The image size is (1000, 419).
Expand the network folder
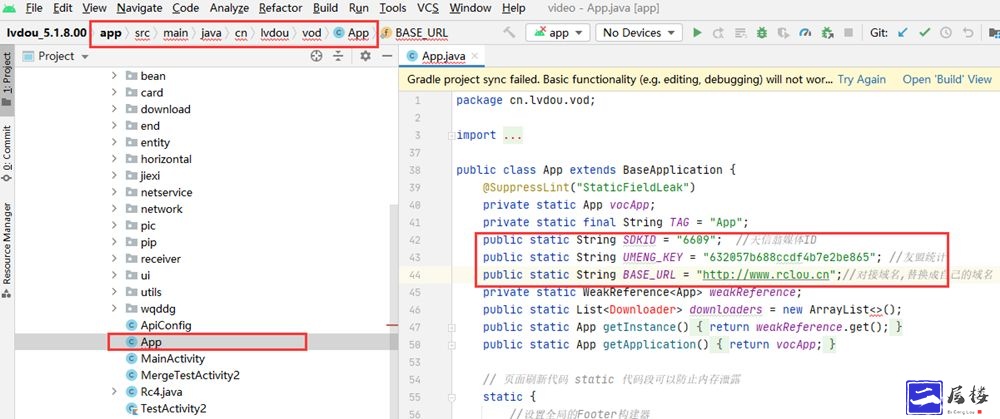point(114,209)
